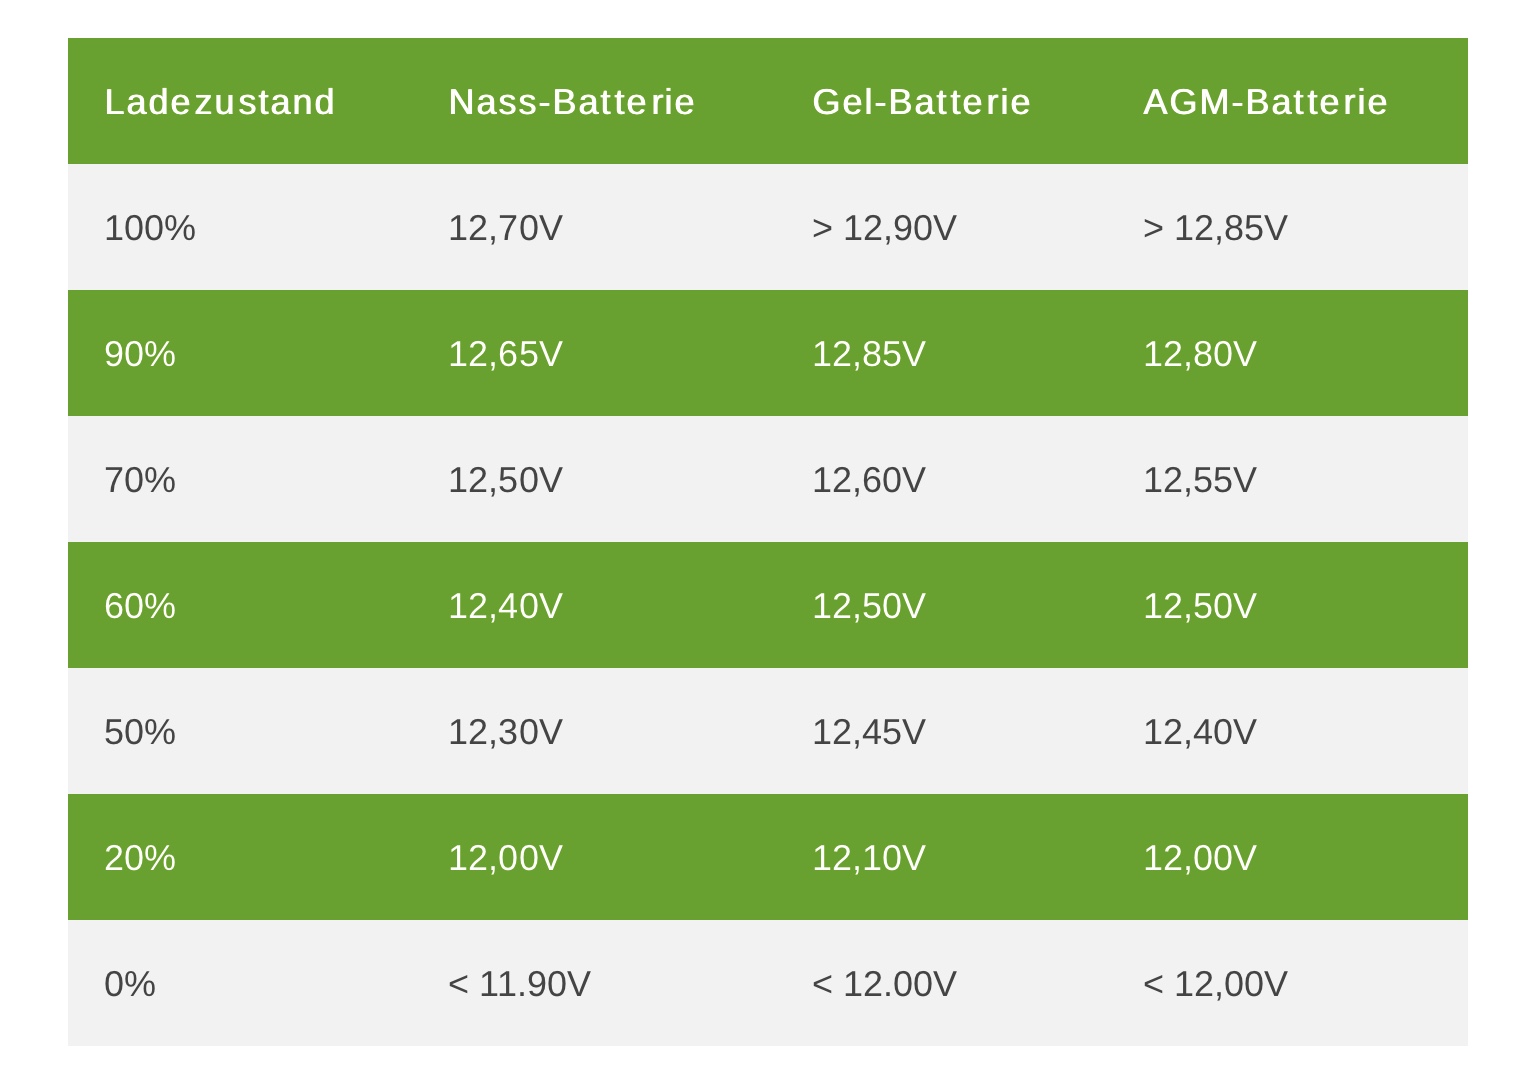Select the 60% row label
Image resolution: width=1536 pixels, height=1067 pixels.
click(140, 606)
